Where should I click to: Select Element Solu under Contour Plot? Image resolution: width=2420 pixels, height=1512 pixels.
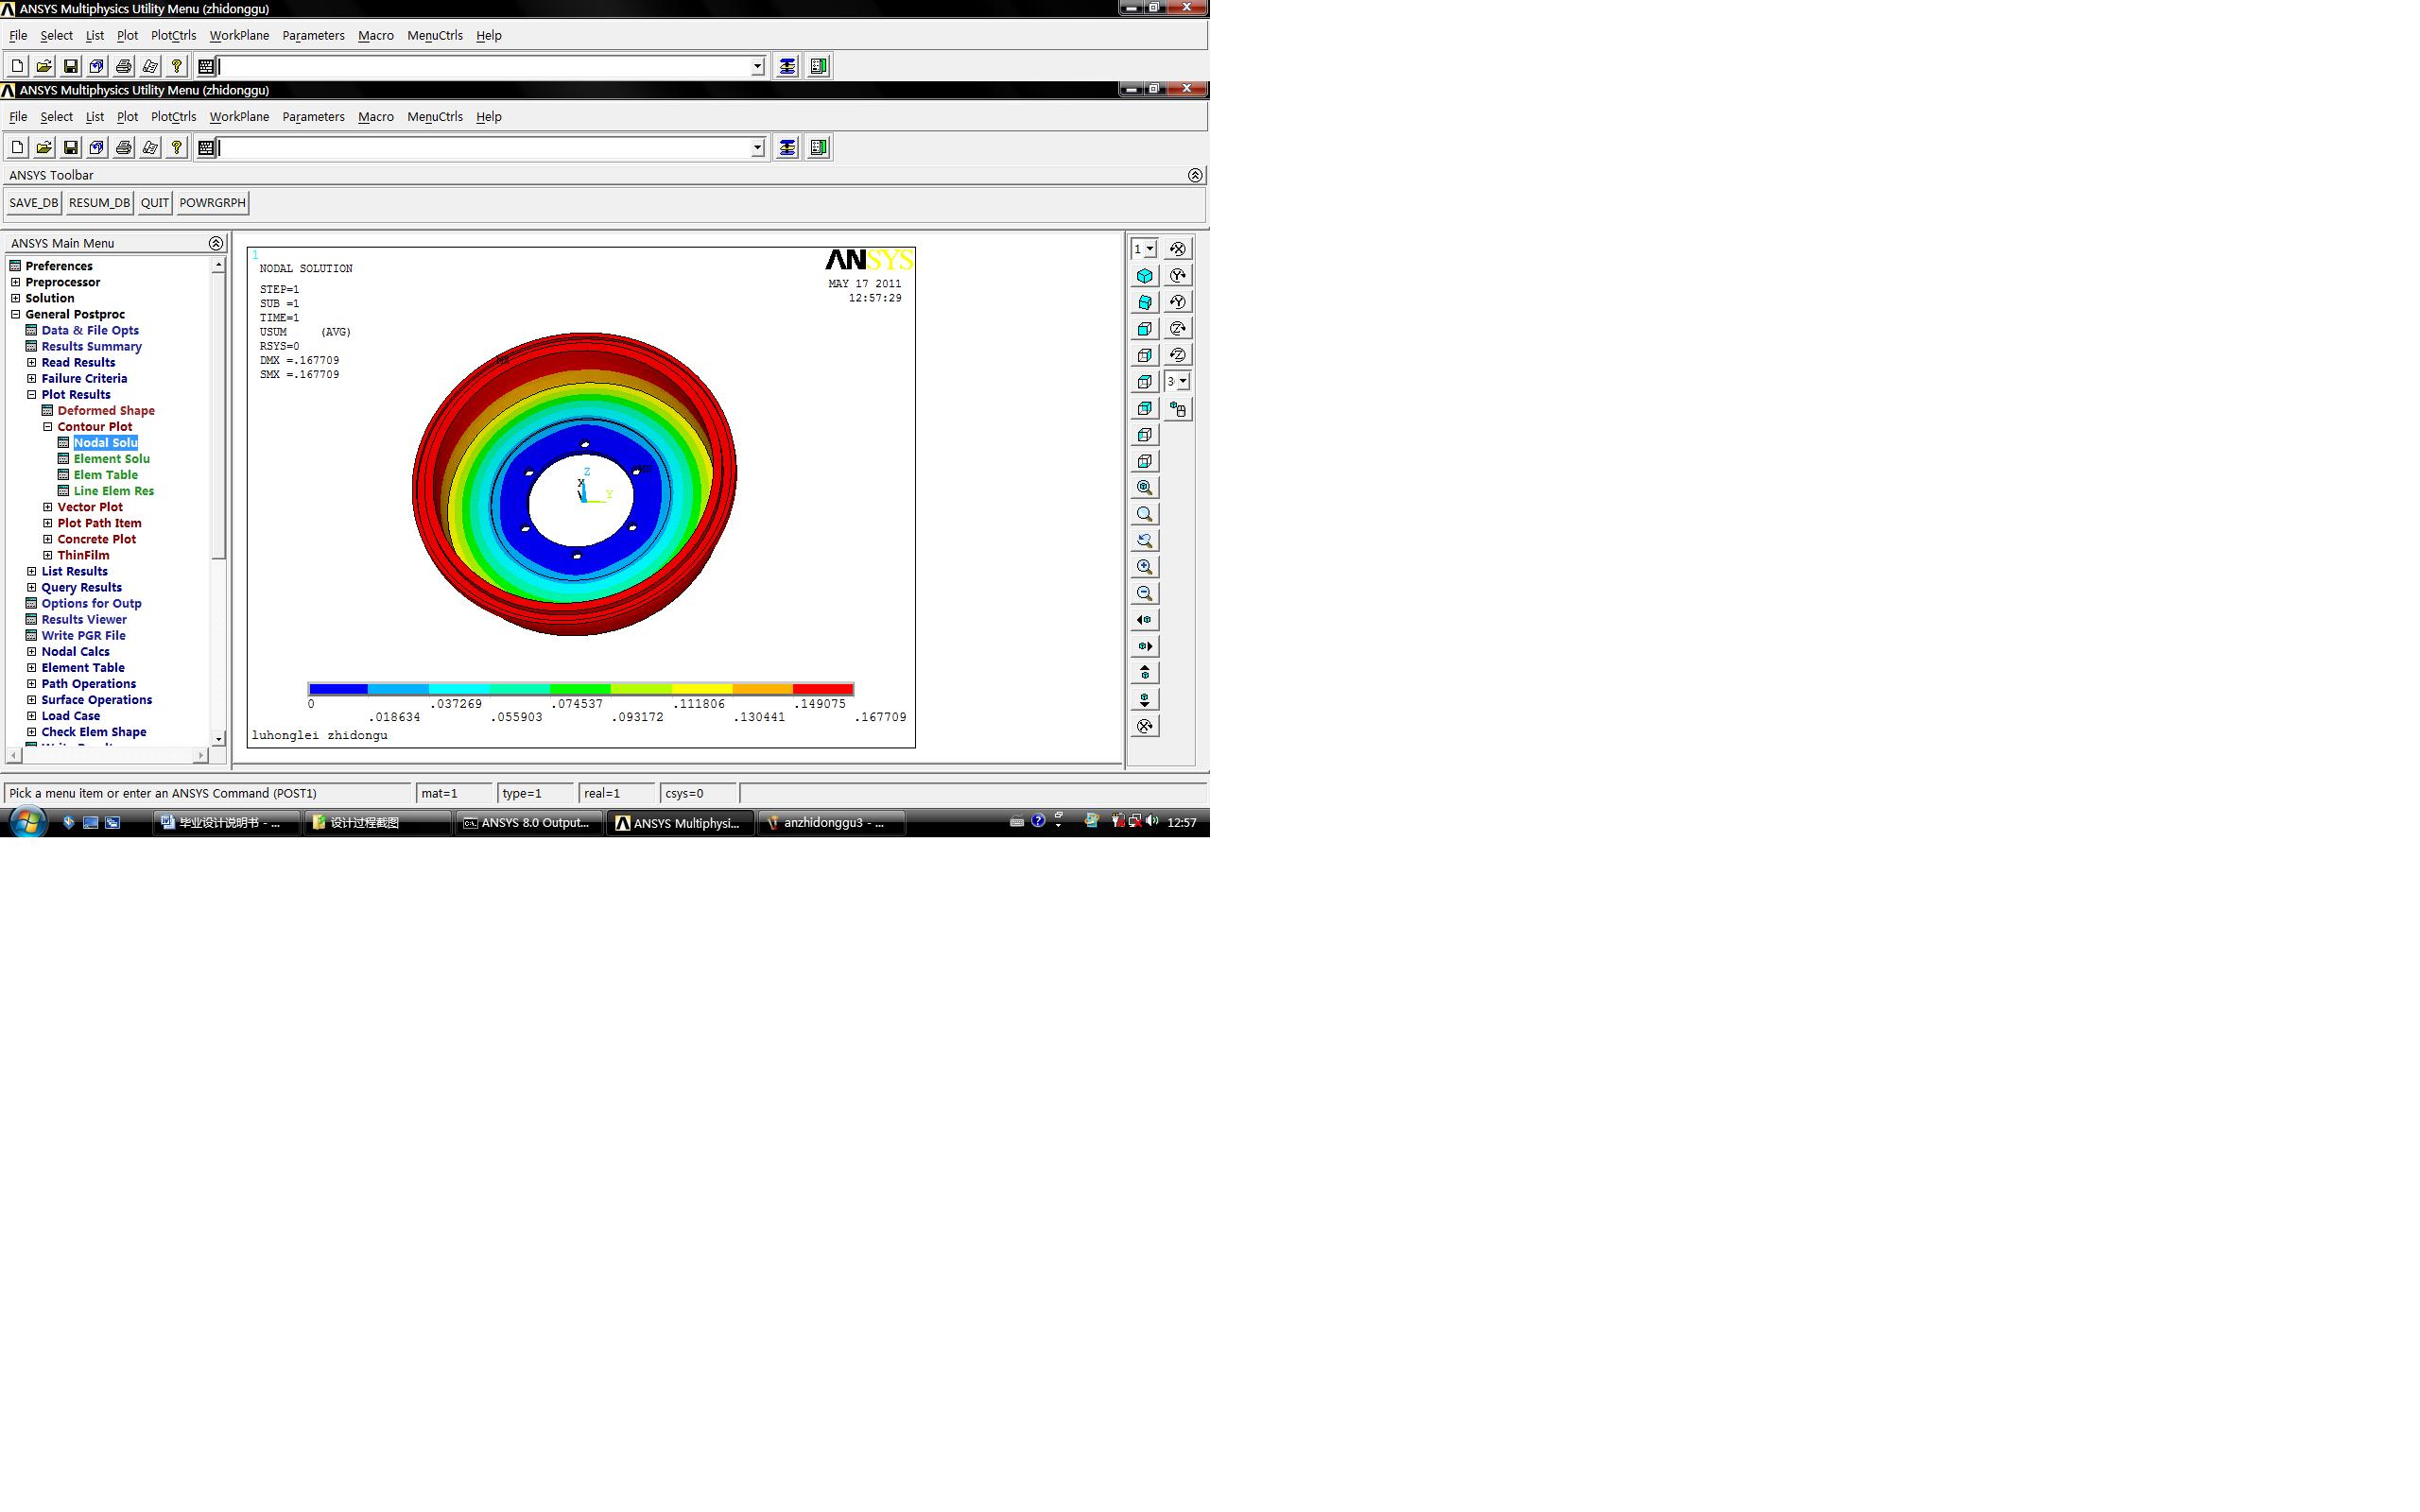coord(112,460)
